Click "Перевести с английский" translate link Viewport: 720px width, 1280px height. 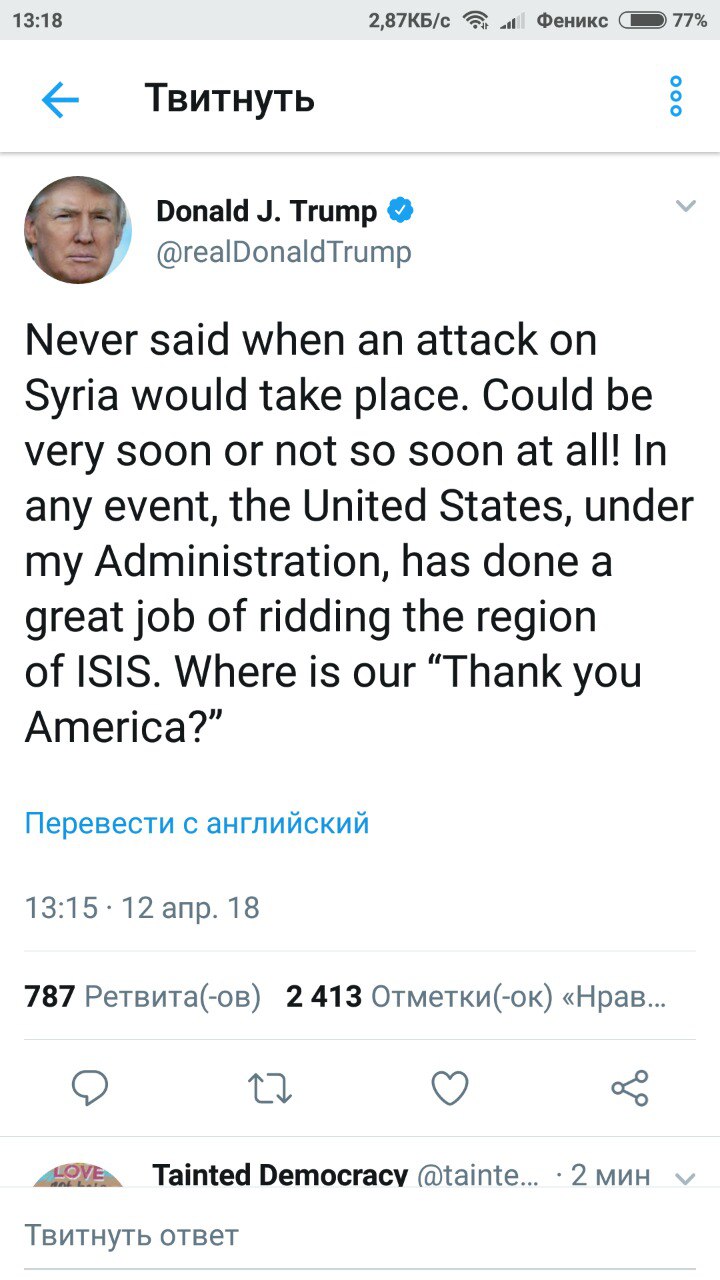[x=197, y=823]
